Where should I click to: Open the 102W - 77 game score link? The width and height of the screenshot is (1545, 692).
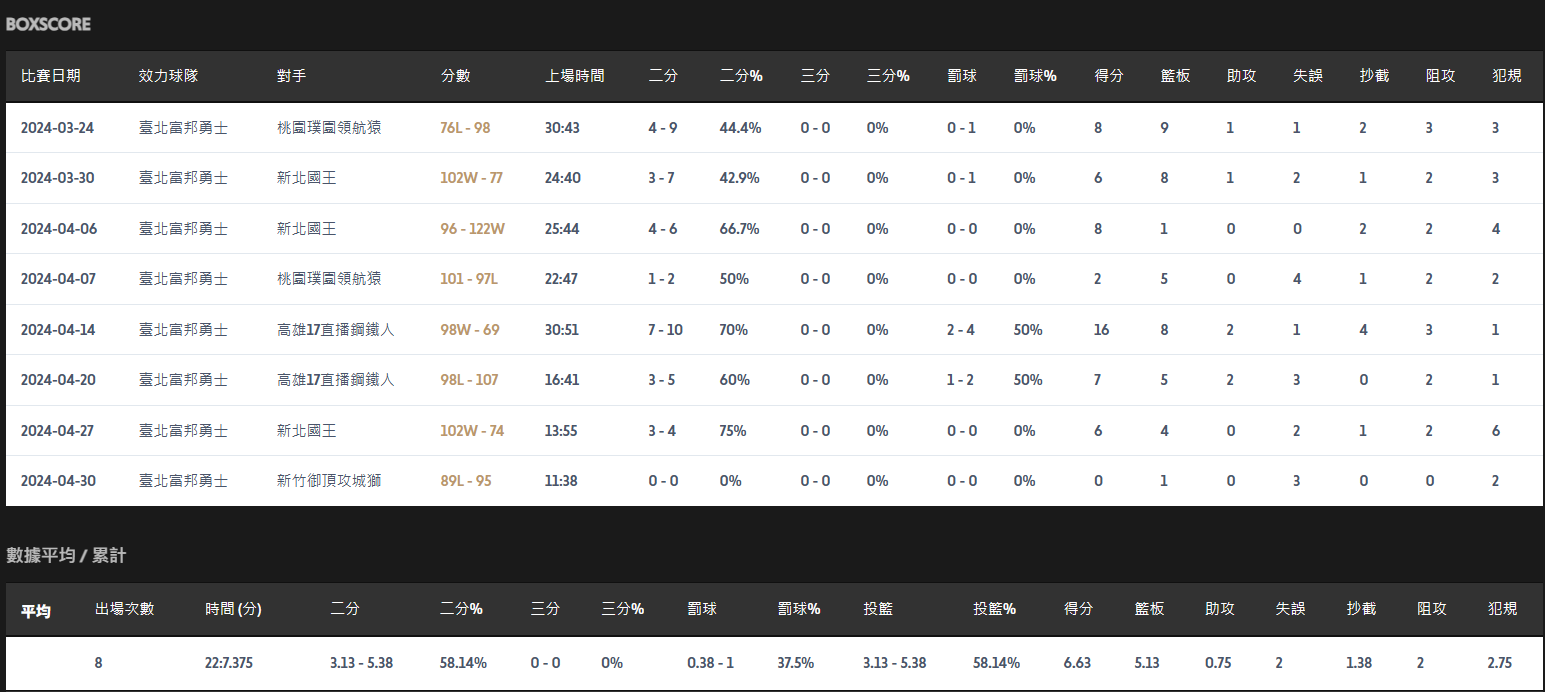pyautogui.click(x=471, y=178)
